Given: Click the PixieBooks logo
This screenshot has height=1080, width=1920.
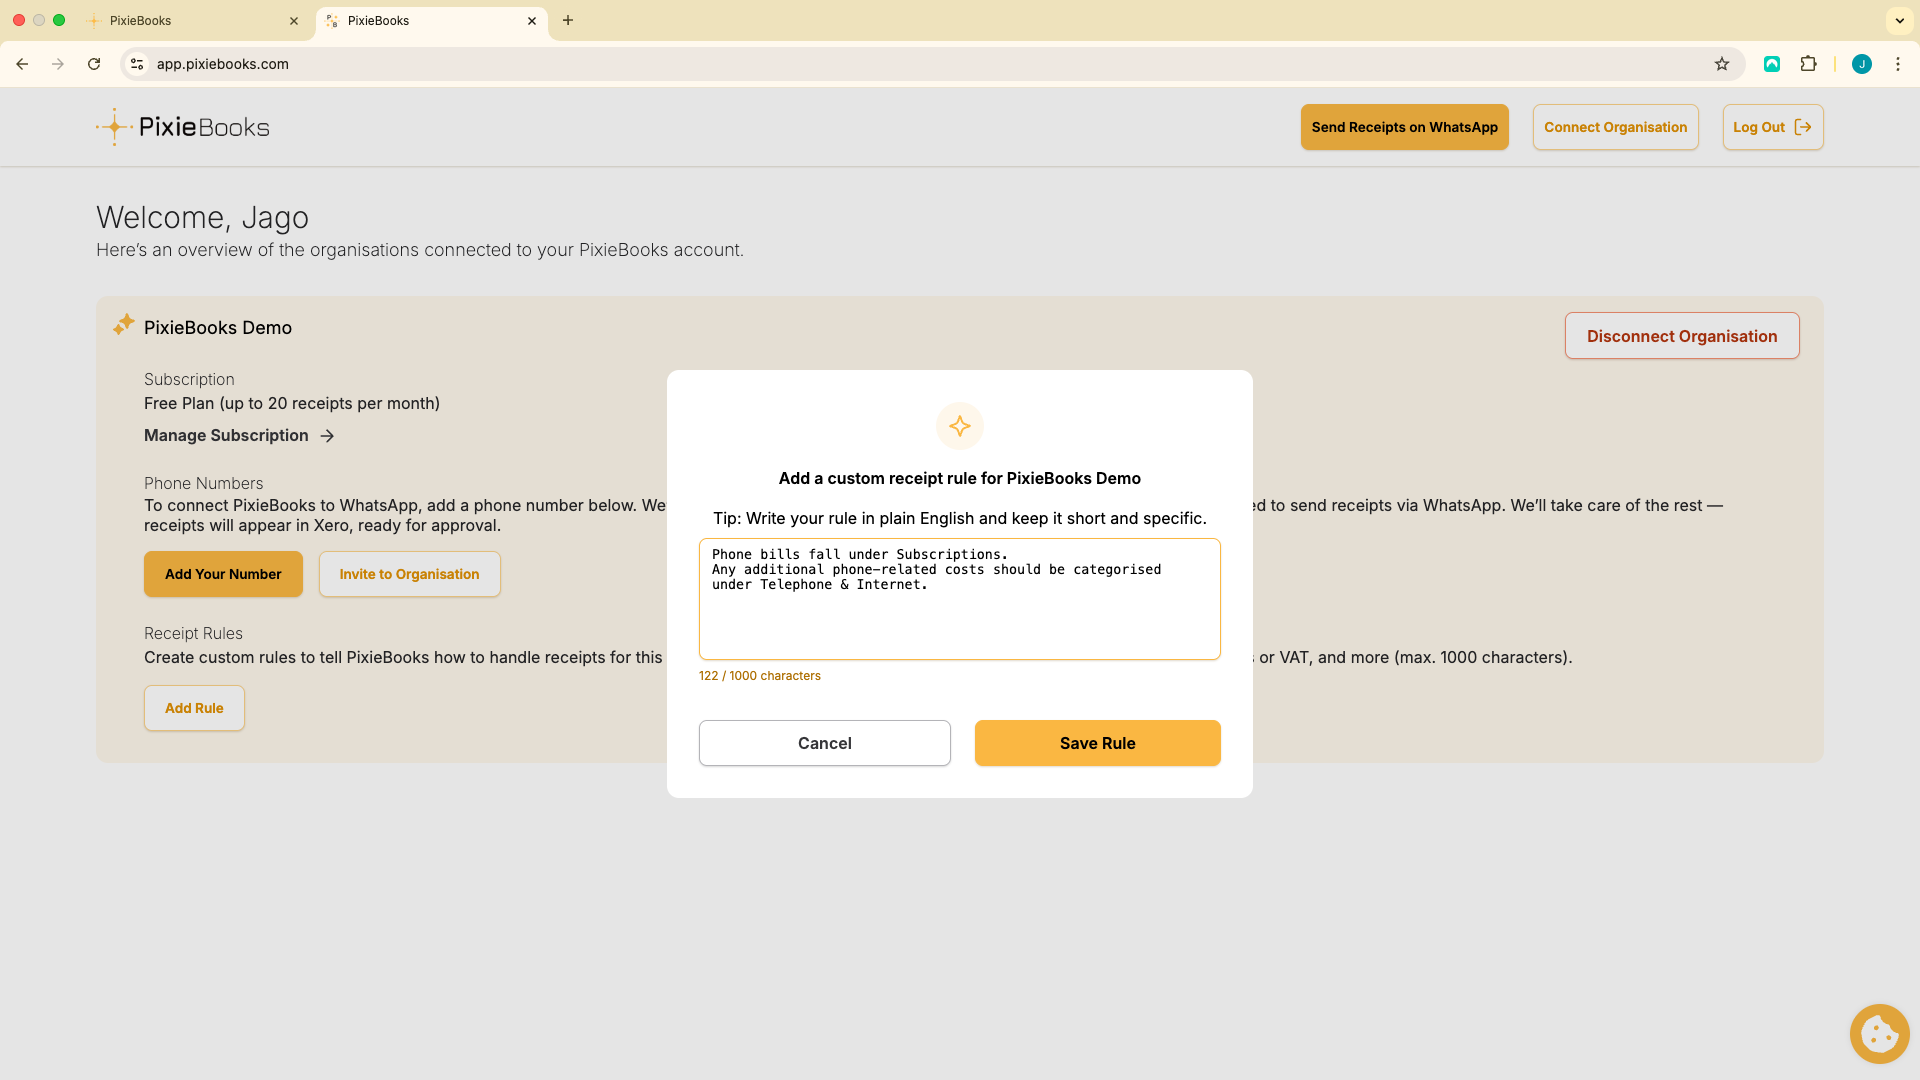Looking at the screenshot, I should [x=183, y=127].
